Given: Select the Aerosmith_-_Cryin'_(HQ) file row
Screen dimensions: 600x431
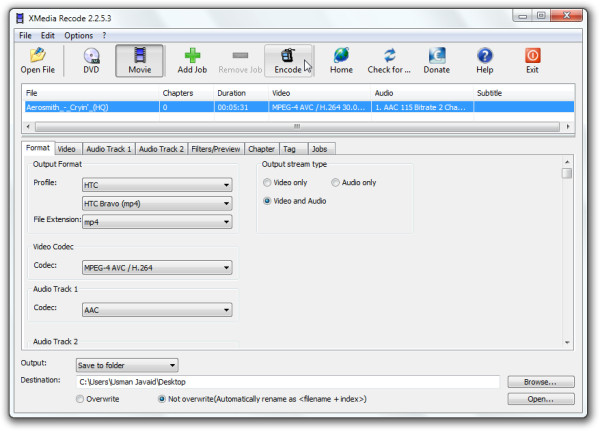Looking at the screenshot, I should [299, 107].
